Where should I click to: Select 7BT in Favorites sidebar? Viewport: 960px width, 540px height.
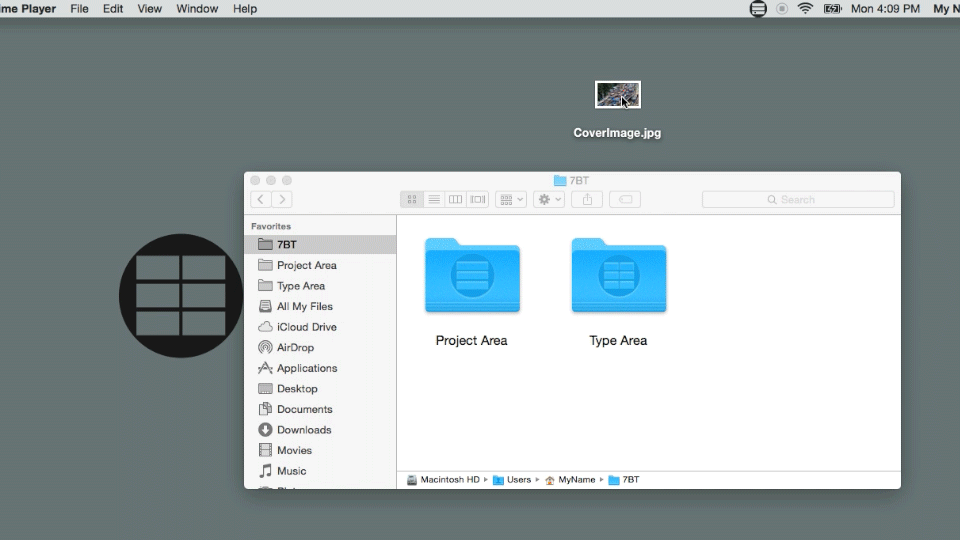[320, 244]
